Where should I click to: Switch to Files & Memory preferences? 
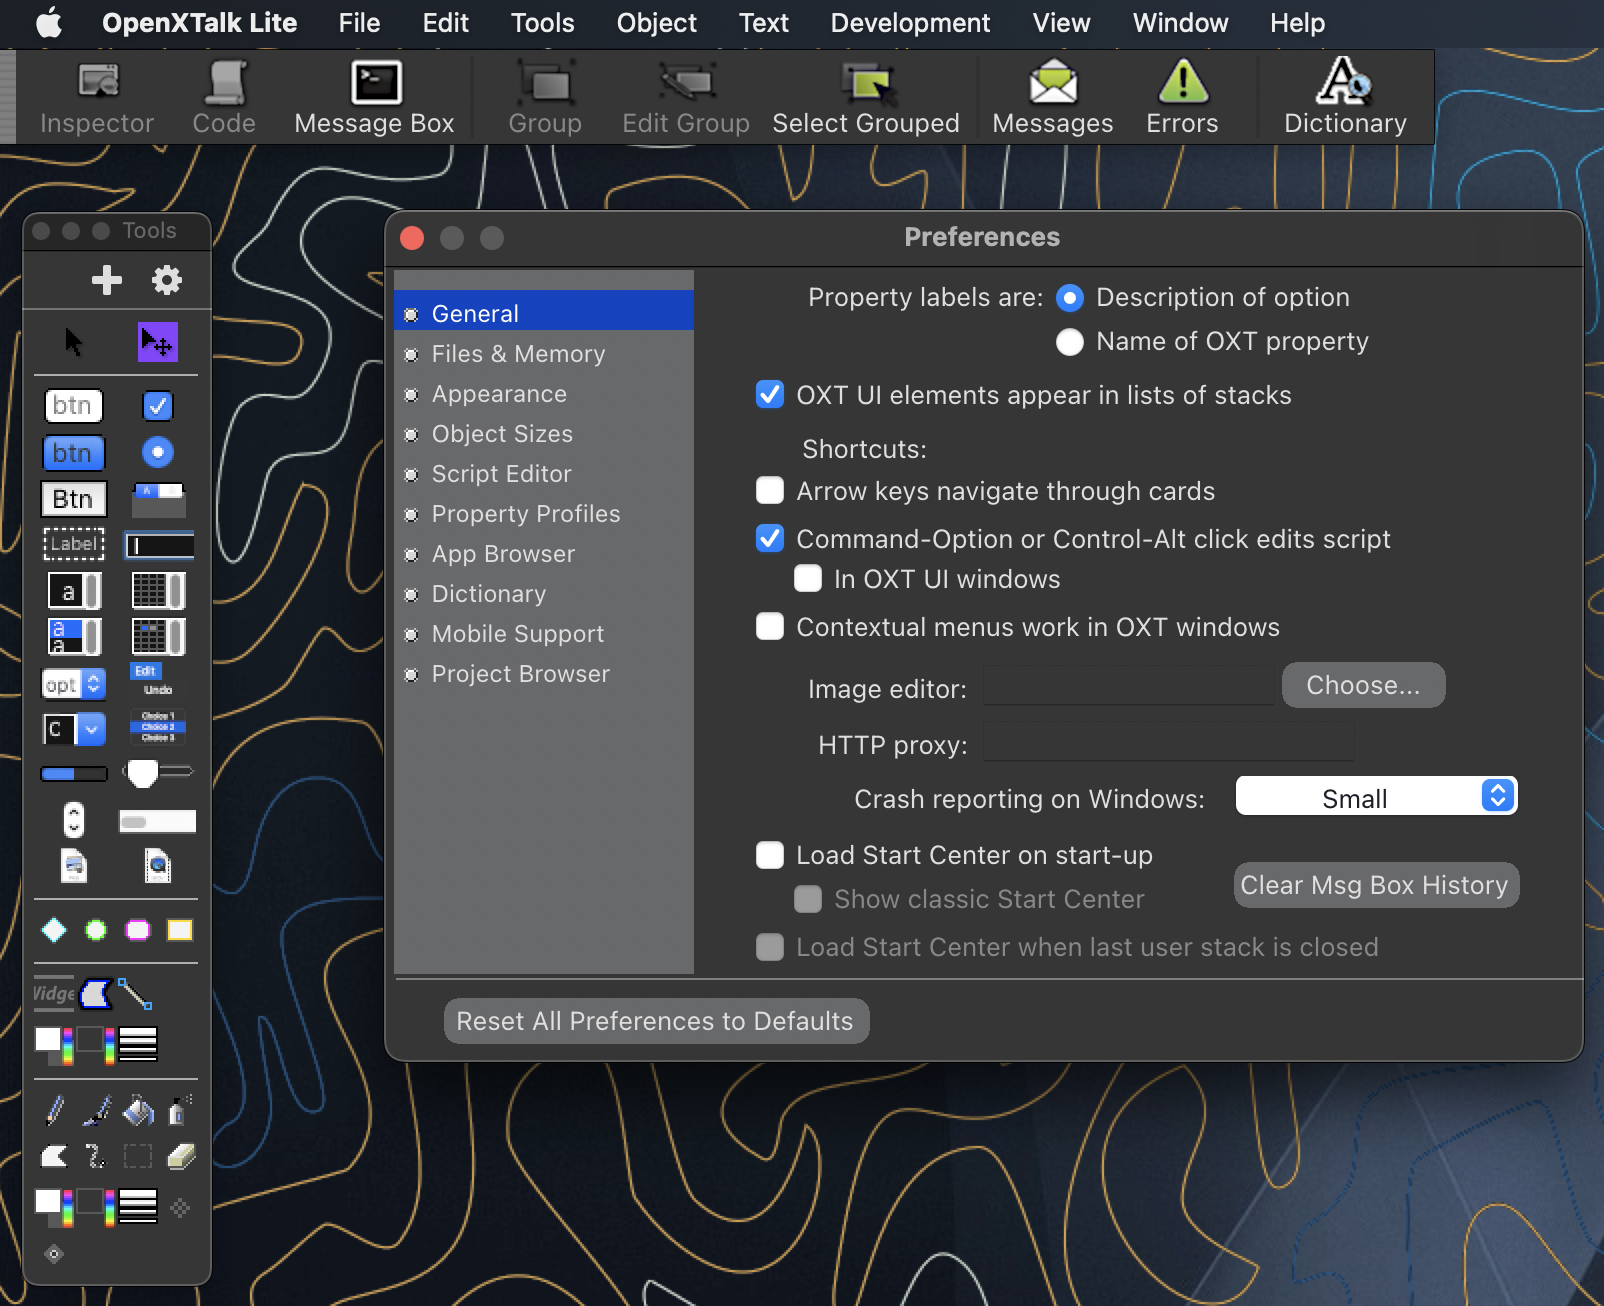[544, 354]
